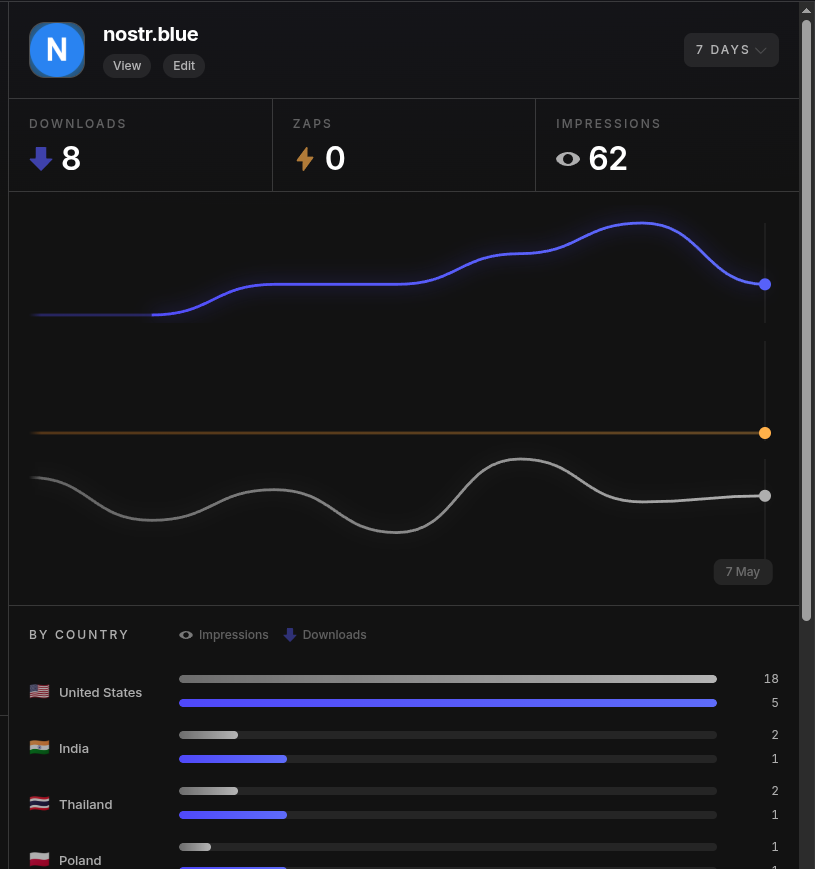This screenshot has width=815, height=869.
Task: Click the downloads arrow icon beside 8
Action: coord(40,159)
